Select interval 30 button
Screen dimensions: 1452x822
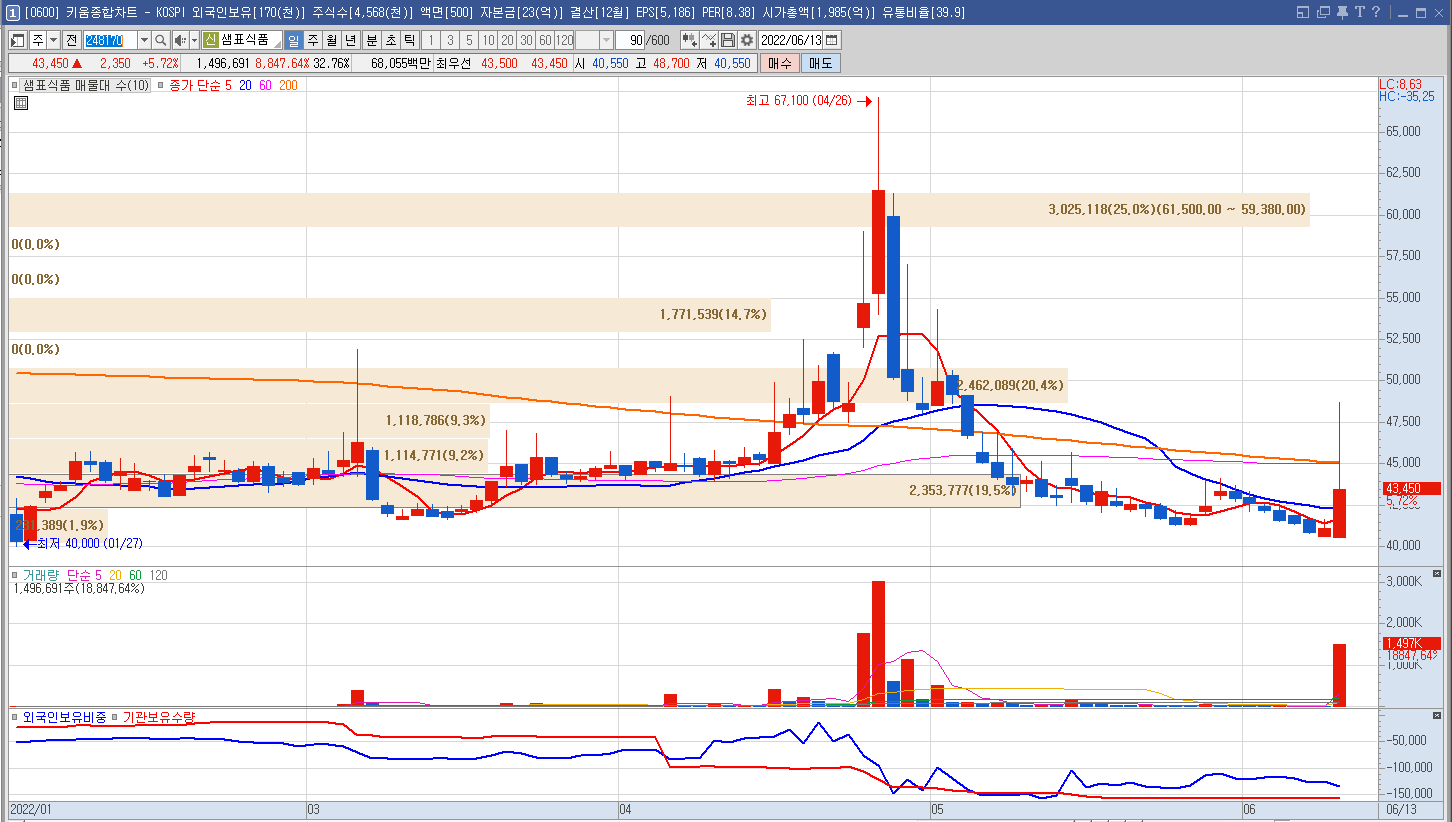pos(526,40)
